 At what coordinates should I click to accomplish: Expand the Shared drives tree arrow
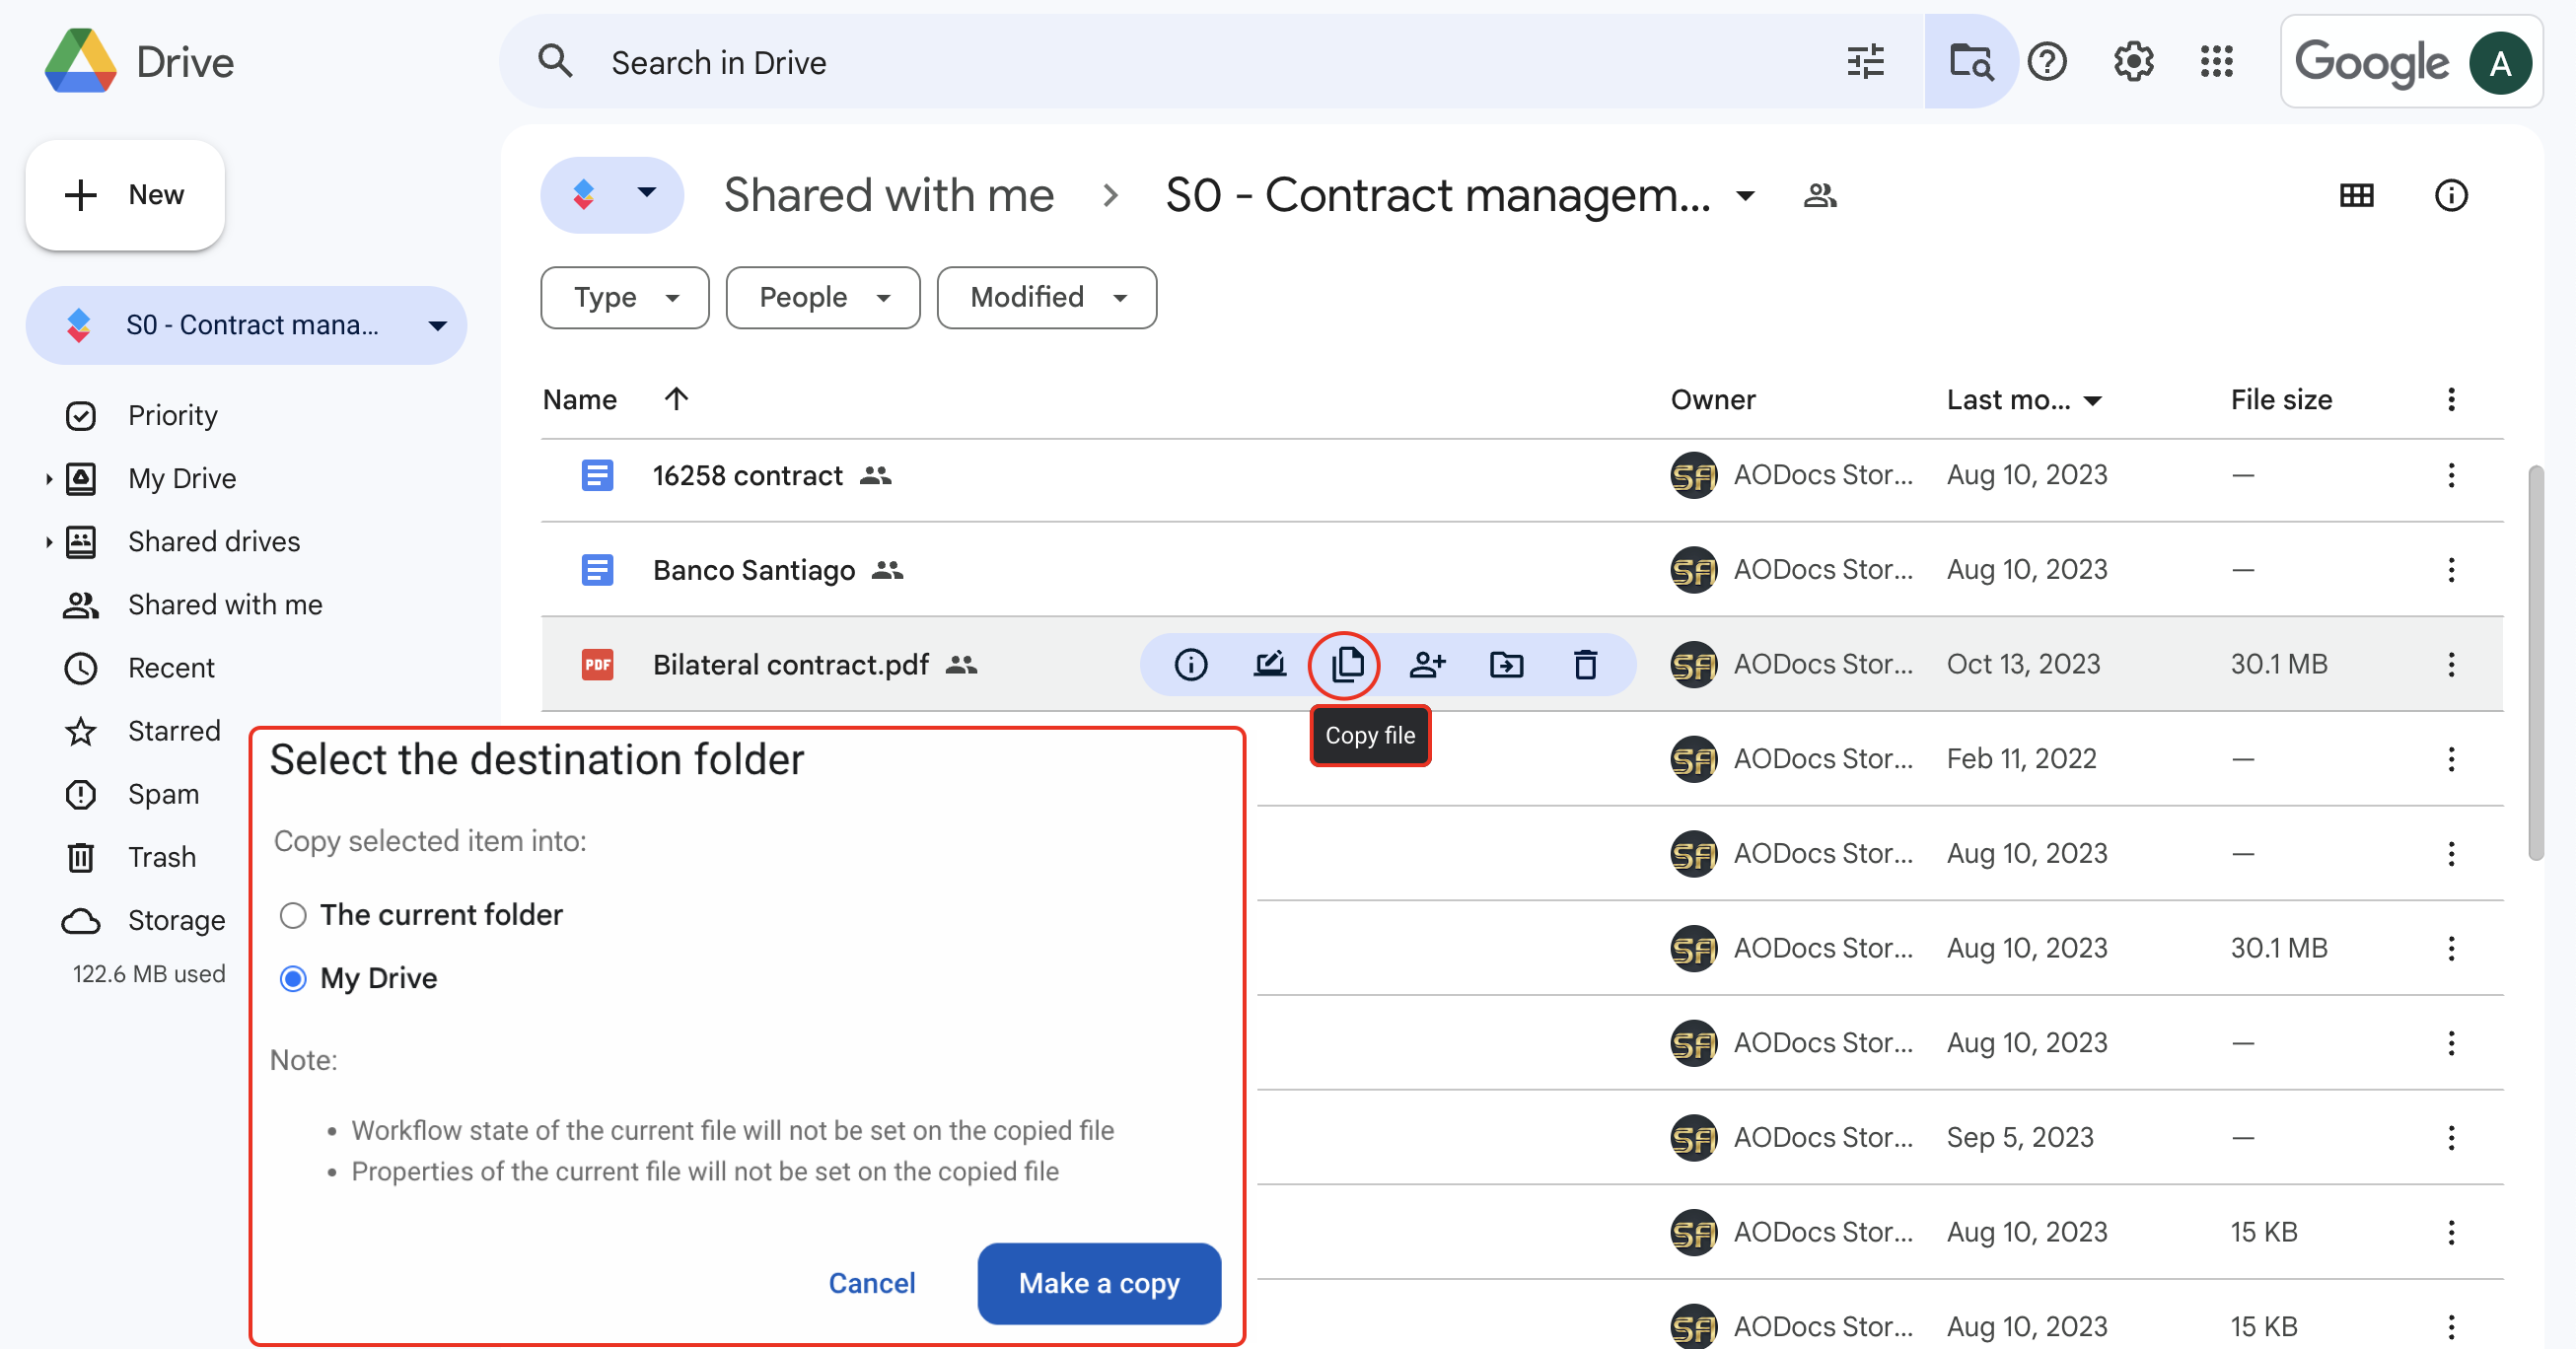pos(47,542)
